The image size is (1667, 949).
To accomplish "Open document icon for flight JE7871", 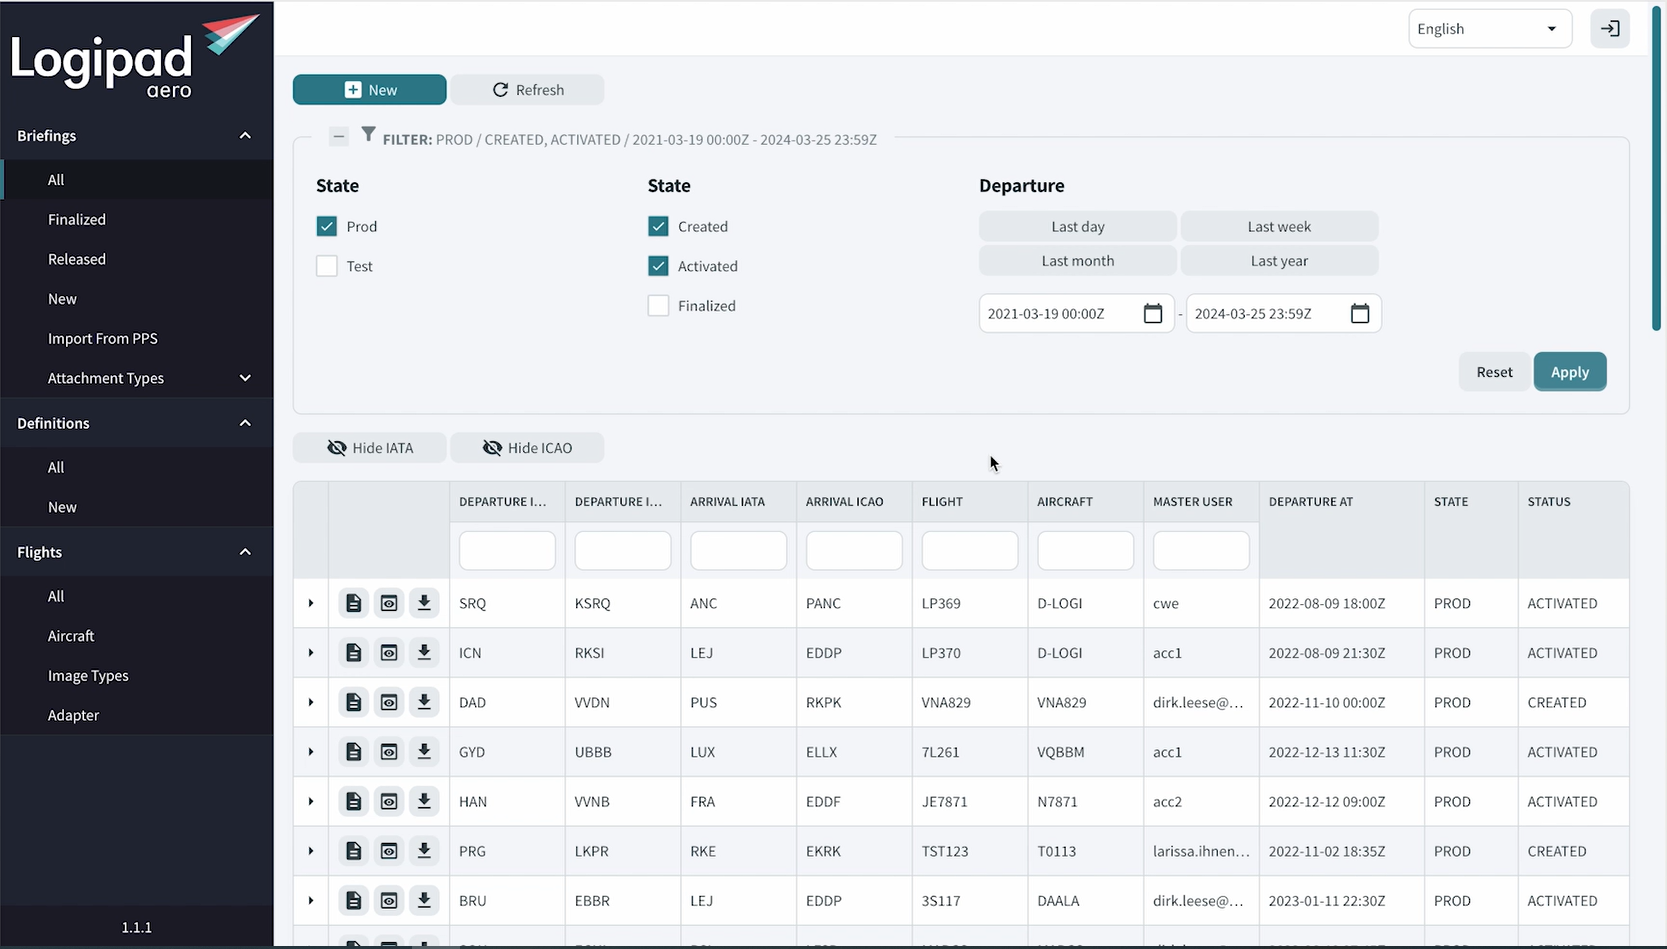I will 353,801.
